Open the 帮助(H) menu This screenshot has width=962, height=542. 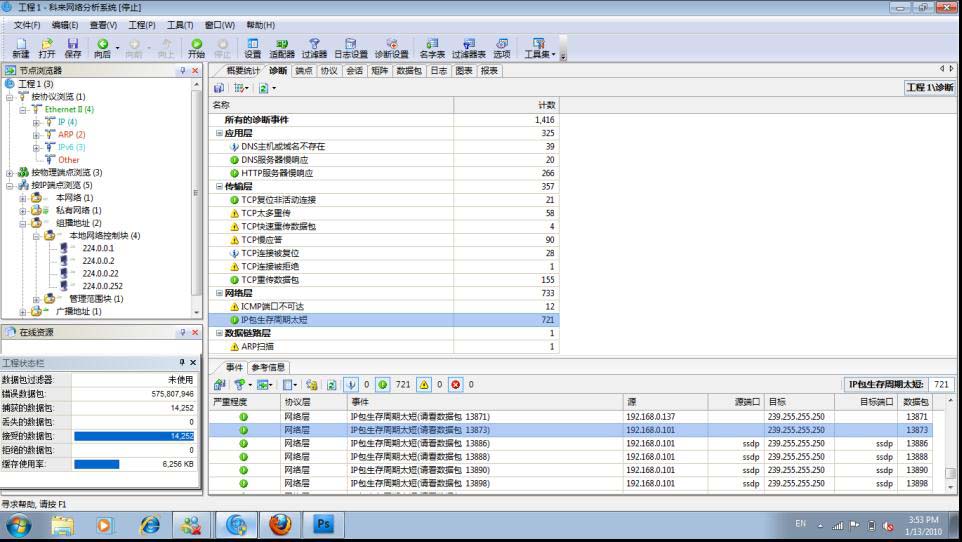tap(260, 25)
